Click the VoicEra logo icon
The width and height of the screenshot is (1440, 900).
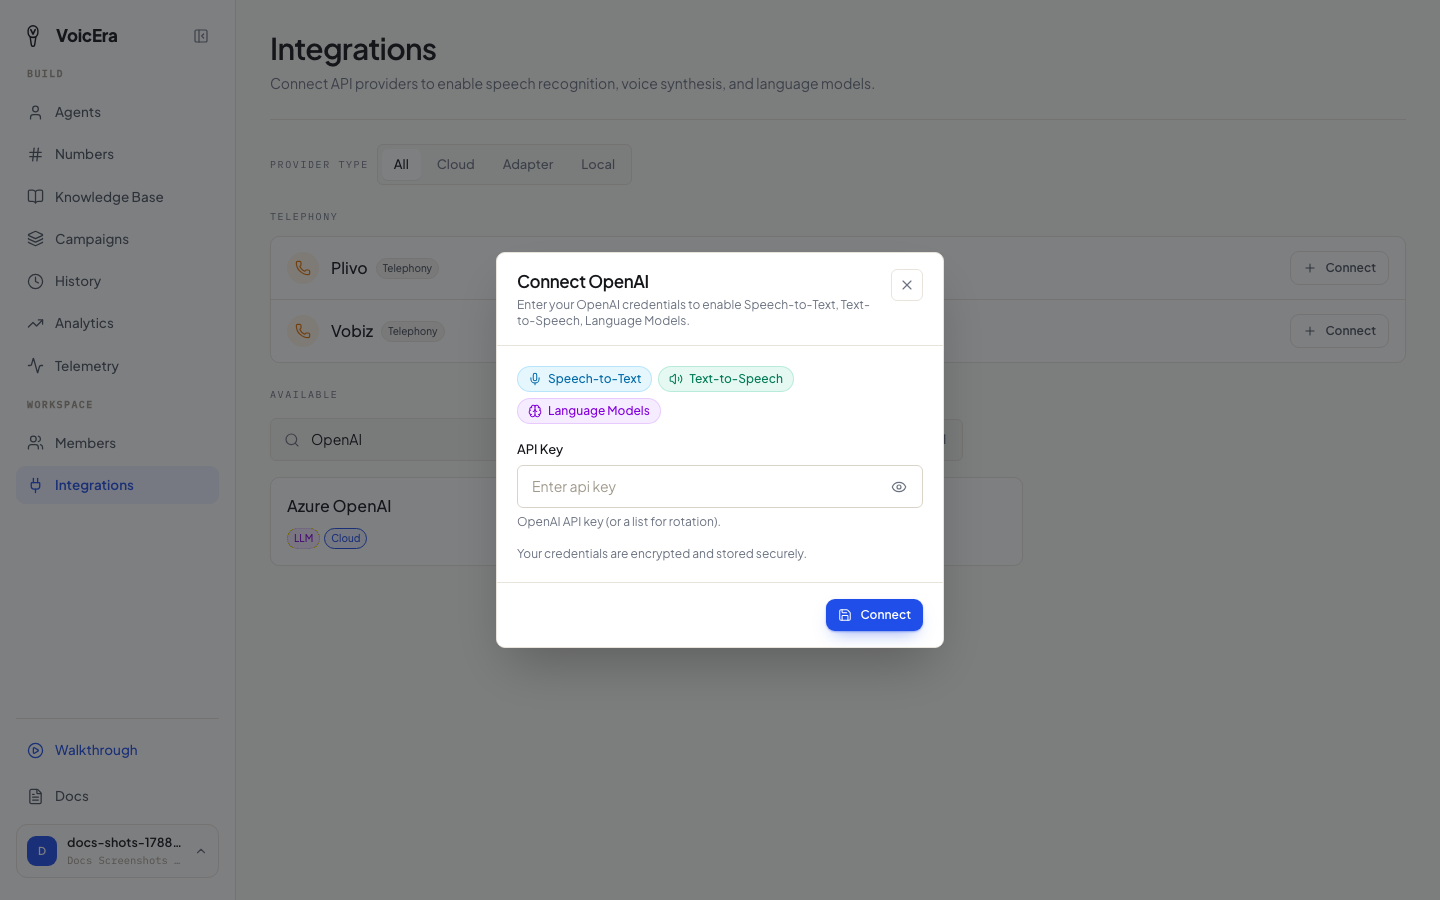point(33,36)
